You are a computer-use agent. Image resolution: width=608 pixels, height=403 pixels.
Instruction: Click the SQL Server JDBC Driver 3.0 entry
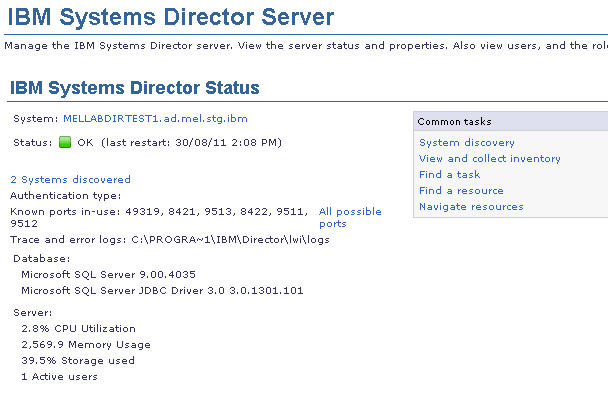[162, 291]
